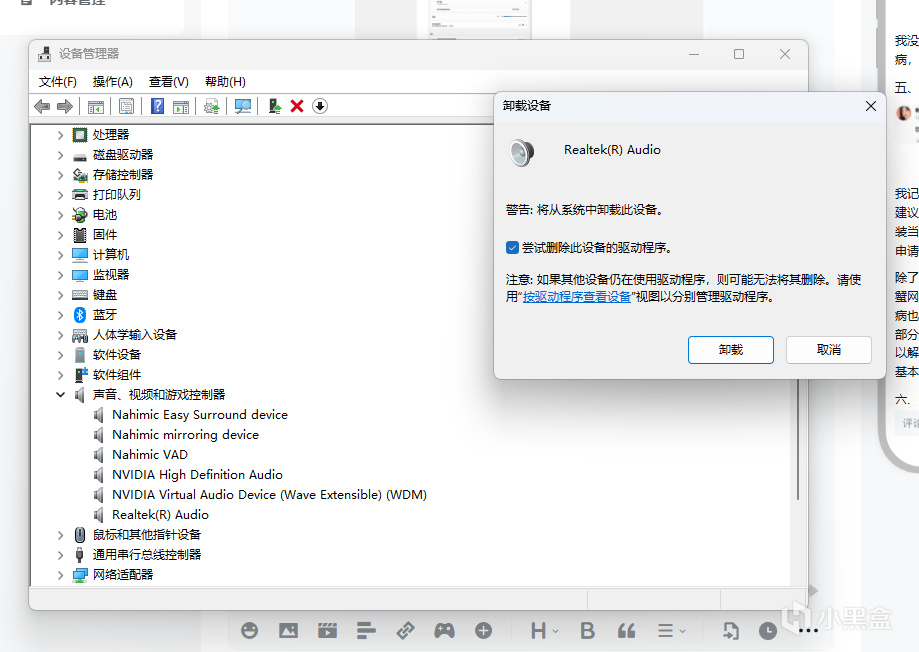Expand the 网络适配器 tree node
Screen dimensions: 919x652
[60, 575]
